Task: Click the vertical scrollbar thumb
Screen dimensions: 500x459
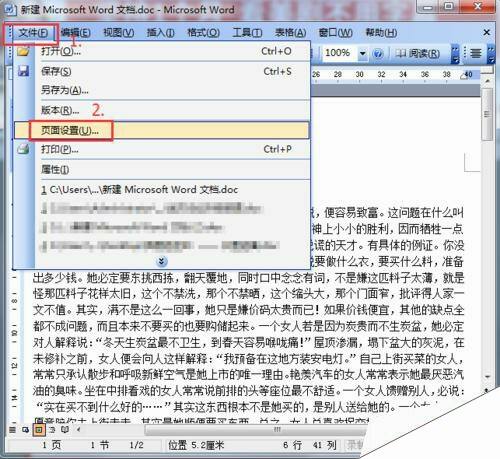Action: pos(487,114)
